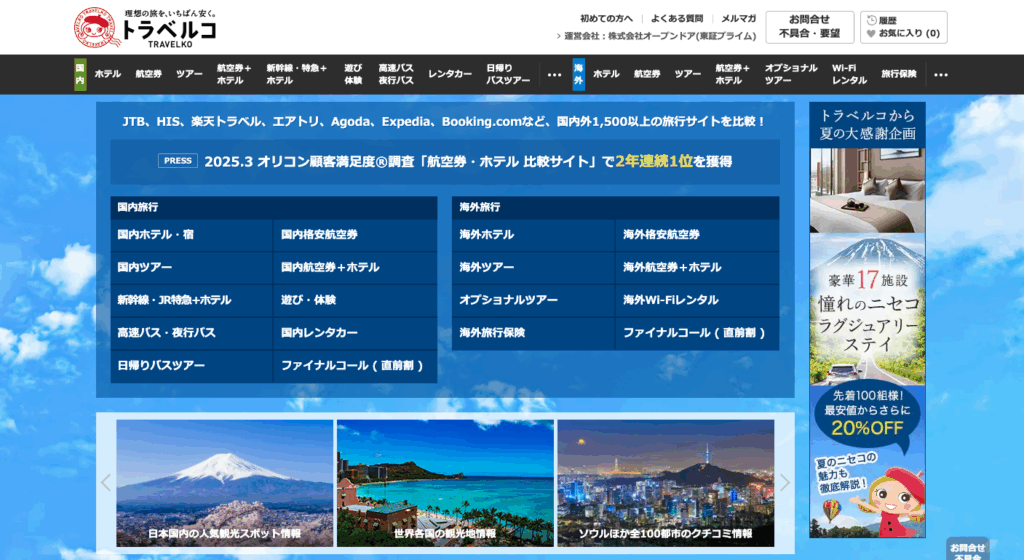This screenshot has height=560, width=1024.
Task: Open オプショナルツアー panel link
Action: coord(533,300)
